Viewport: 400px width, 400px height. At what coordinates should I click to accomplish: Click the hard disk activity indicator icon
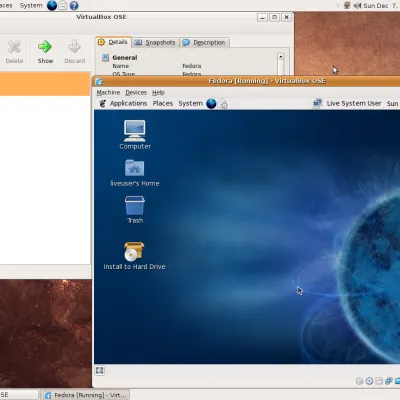click(x=360, y=381)
